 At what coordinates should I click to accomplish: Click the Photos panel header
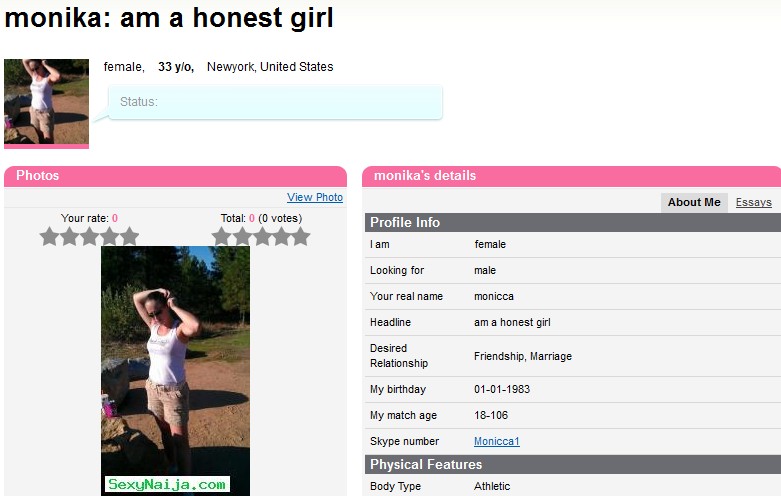pos(175,176)
